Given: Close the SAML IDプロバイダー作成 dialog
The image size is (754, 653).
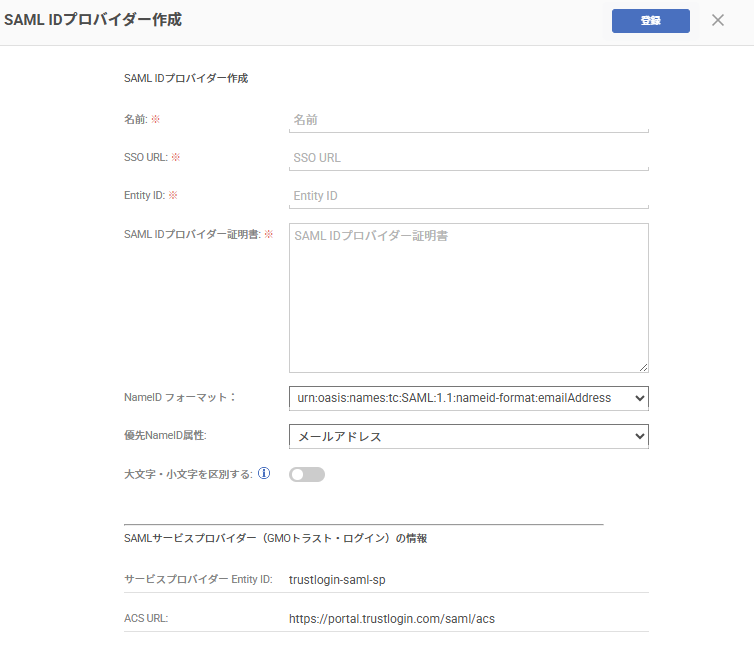Looking at the screenshot, I should [717, 20].
